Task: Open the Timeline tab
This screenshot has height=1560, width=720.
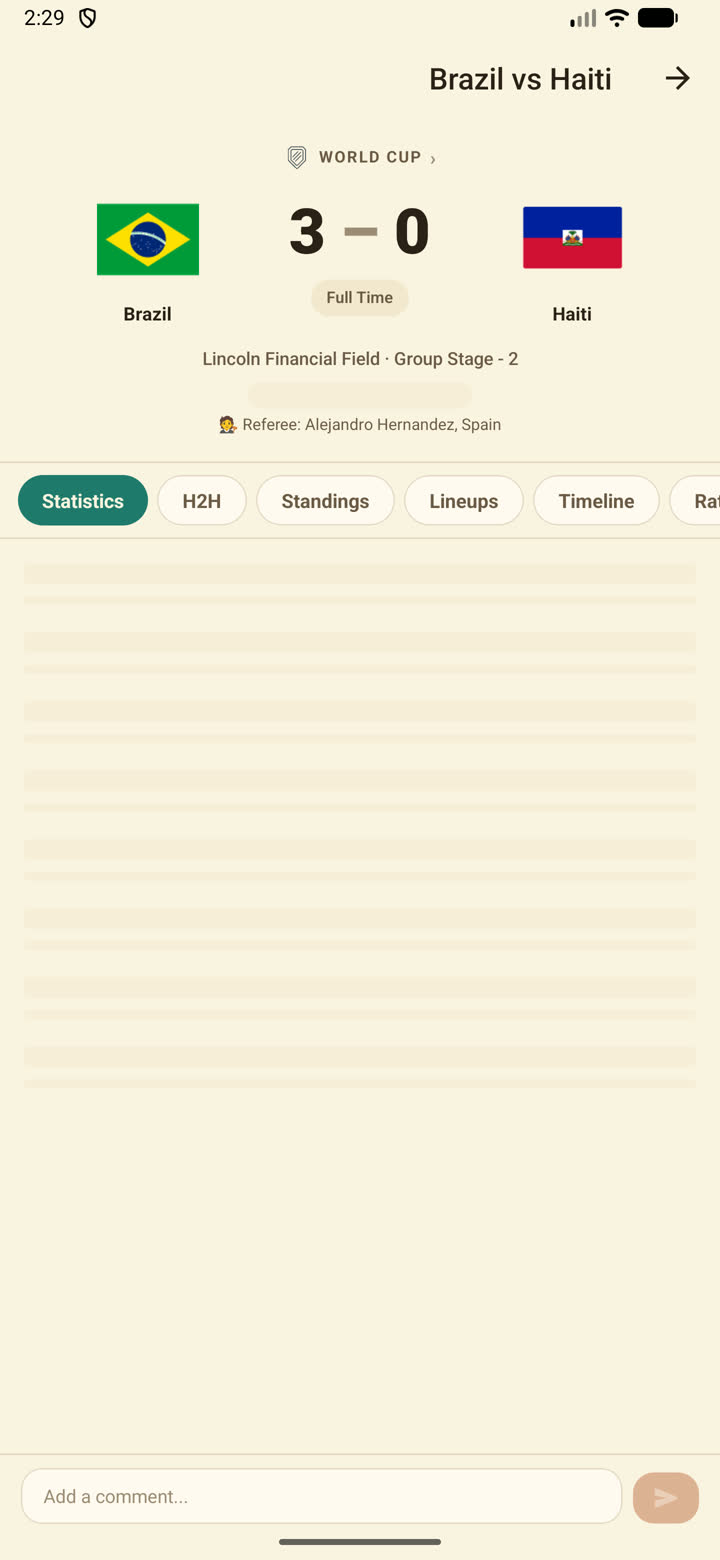Action: click(596, 501)
